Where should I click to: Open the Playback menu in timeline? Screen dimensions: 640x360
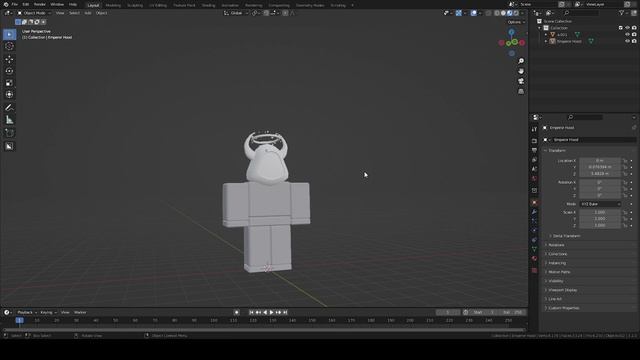[x=27, y=312]
